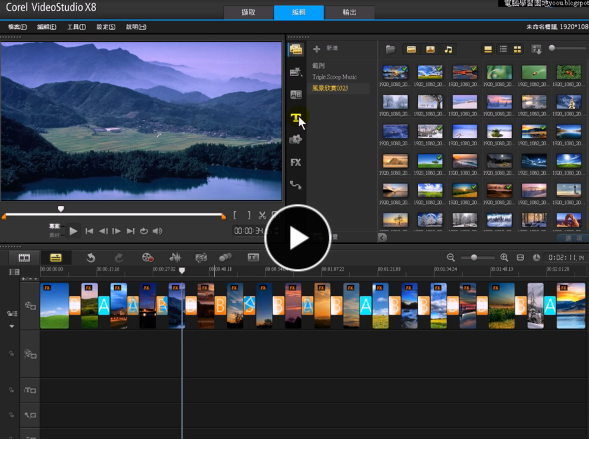The height and width of the screenshot is (462, 589).
Task: Click the Undo arrow in timeline toolbar
Action: (x=91, y=258)
